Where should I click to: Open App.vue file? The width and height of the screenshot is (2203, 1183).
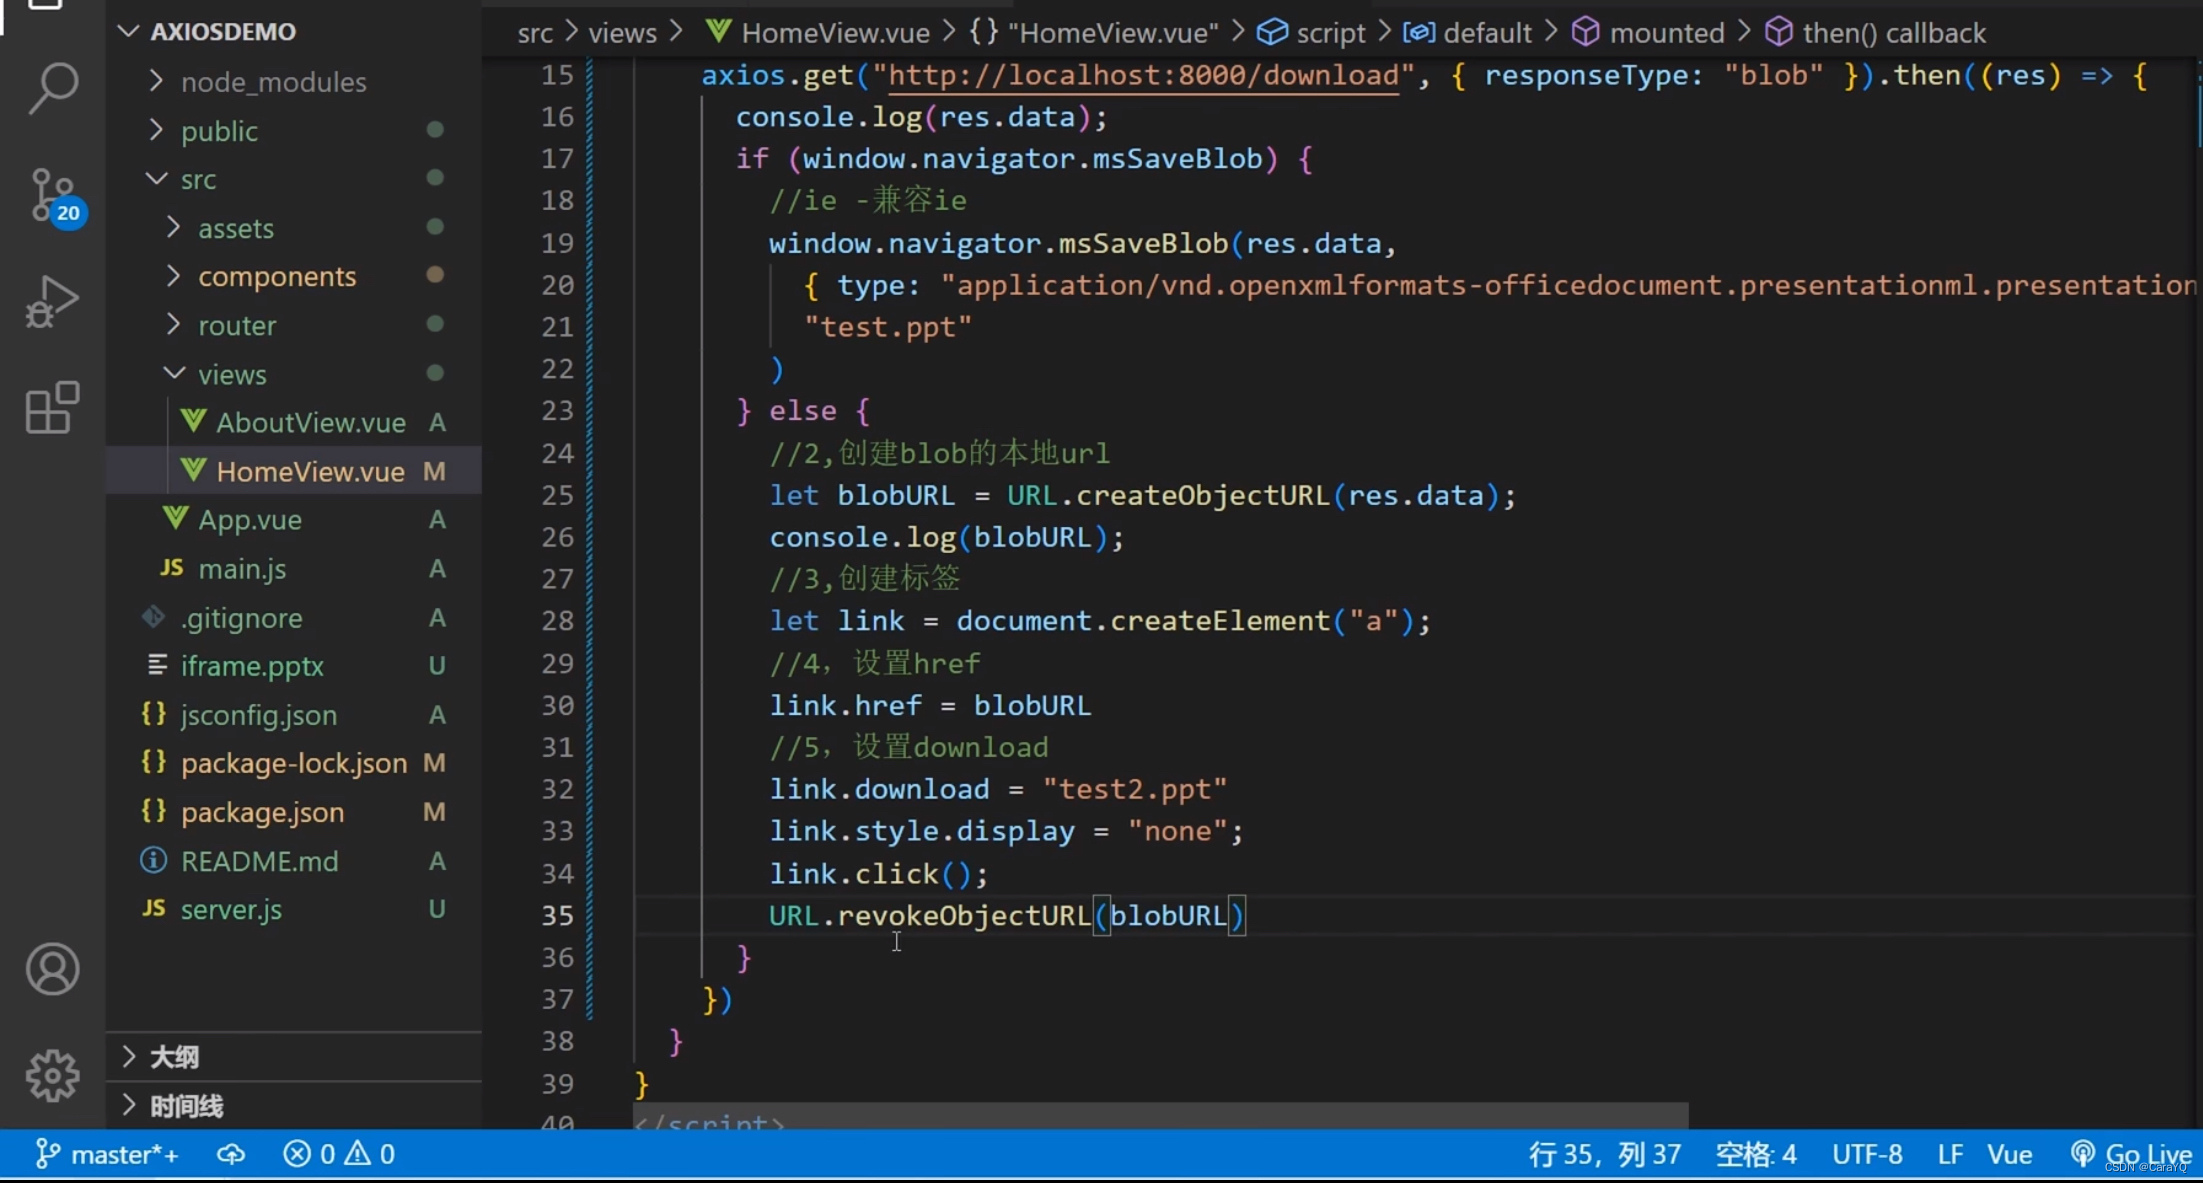(294, 520)
